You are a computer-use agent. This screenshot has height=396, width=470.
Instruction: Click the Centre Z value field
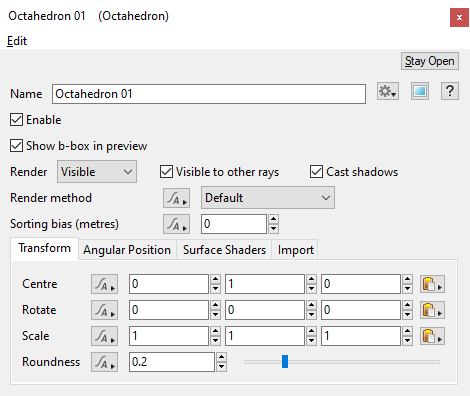[x=361, y=284]
